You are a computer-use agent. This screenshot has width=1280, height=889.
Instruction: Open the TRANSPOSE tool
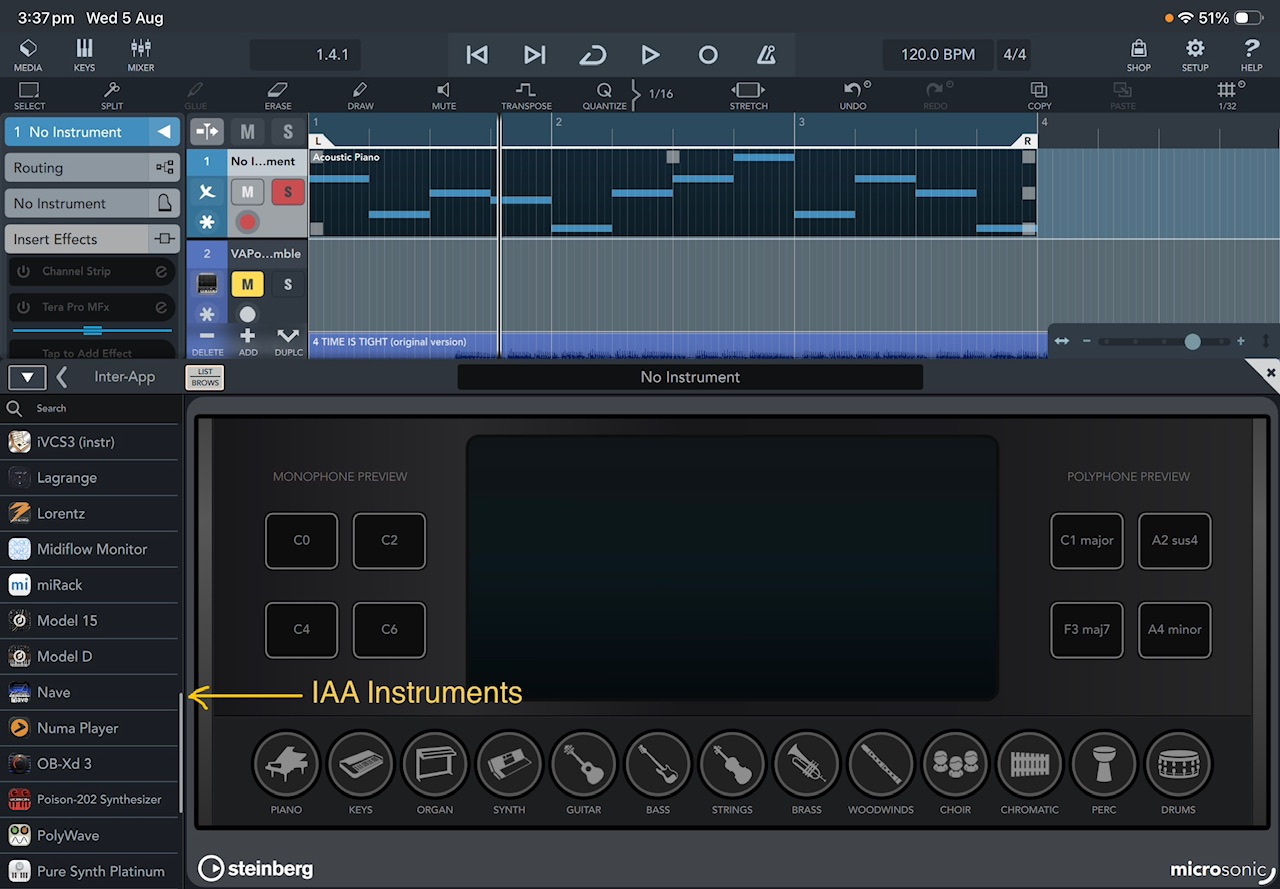tap(526, 95)
